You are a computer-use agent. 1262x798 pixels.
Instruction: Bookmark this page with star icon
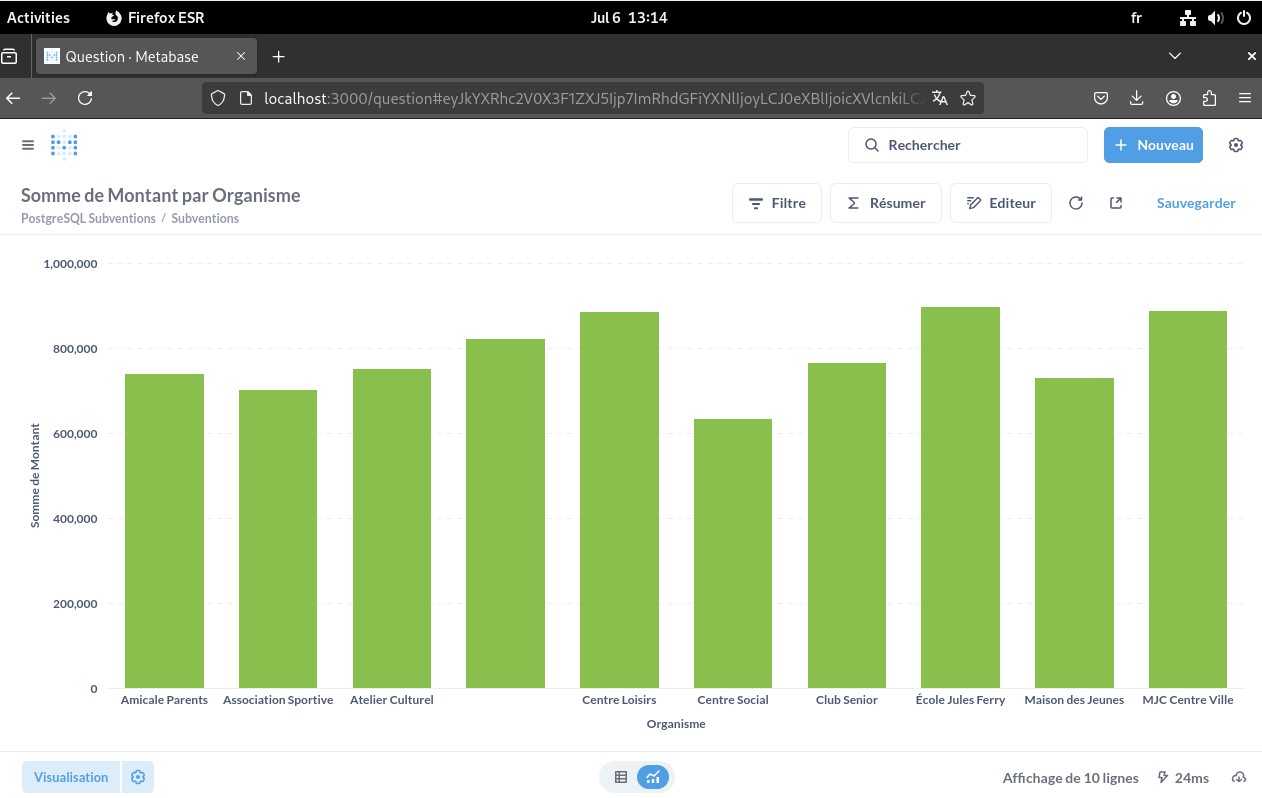pyautogui.click(x=968, y=98)
